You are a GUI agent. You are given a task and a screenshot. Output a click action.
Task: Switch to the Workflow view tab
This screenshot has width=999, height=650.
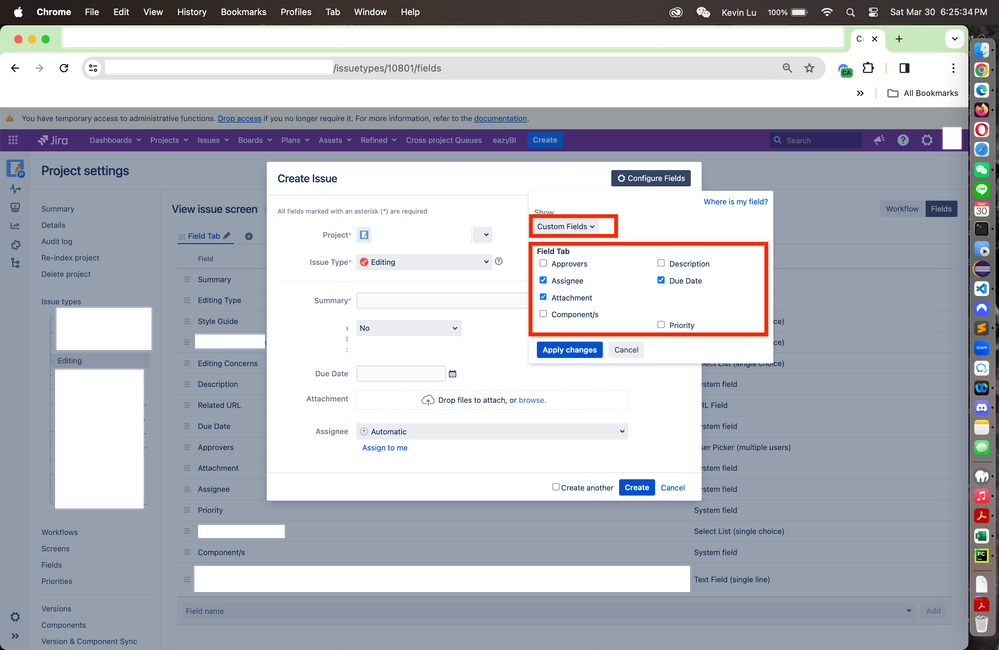click(x=902, y=208)
